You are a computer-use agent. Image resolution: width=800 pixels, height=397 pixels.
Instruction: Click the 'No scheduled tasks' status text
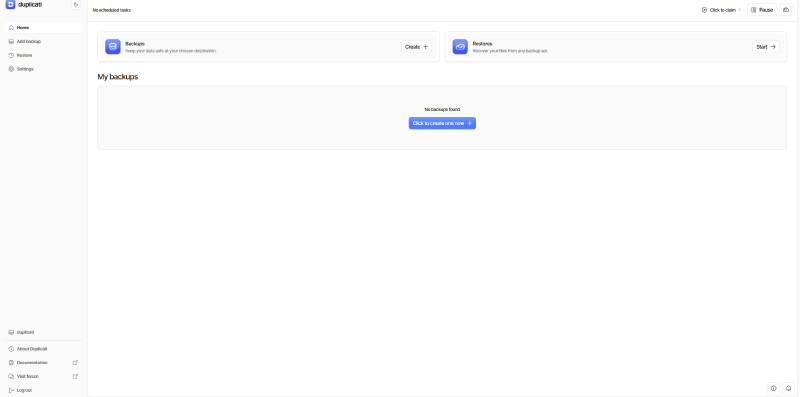coord(111,10)
